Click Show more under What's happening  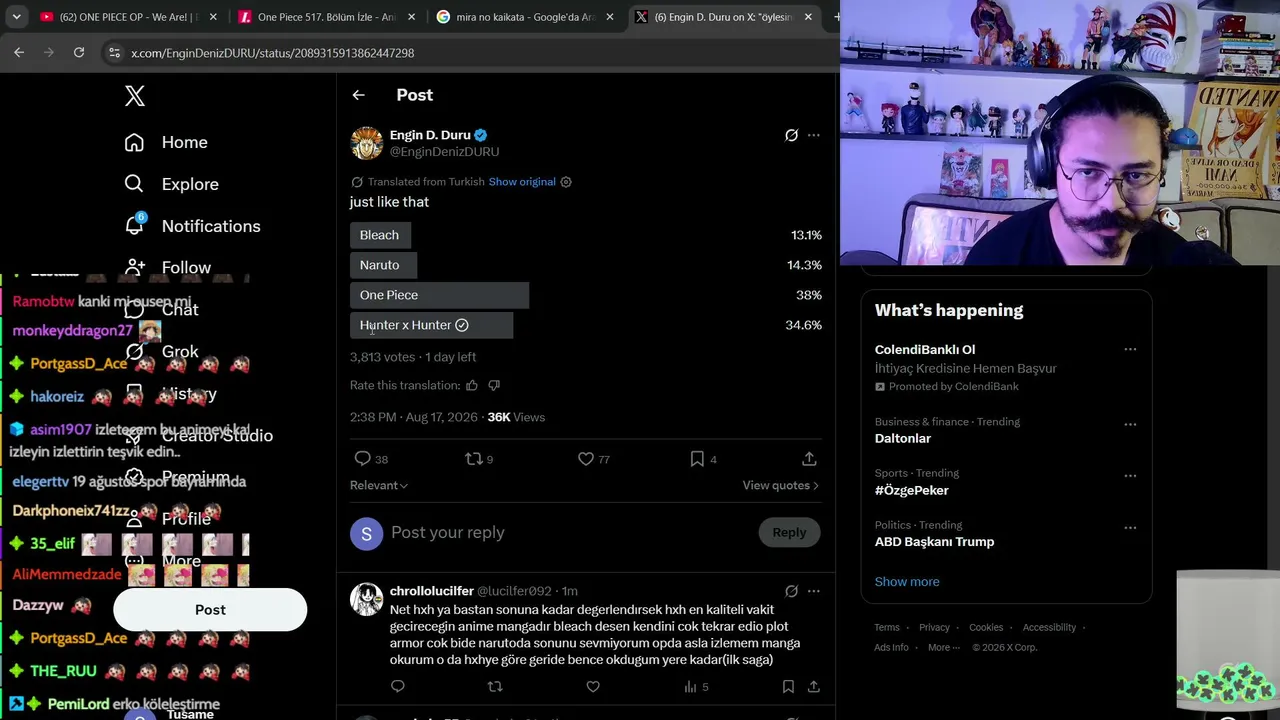click(x=907, y=582)
